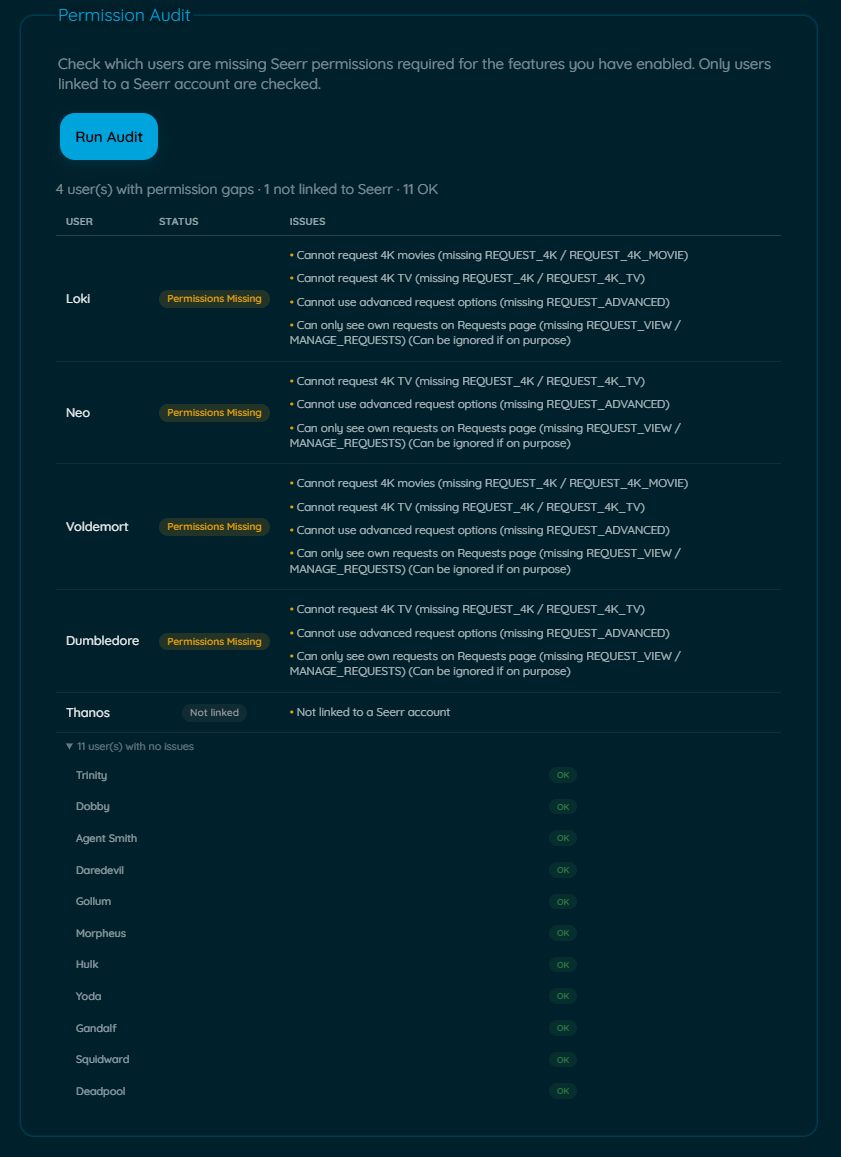The width and height of the screenshot is (841, 1157).
Task: Click the Not linked to a Seerr account issue
Action: 370,712
